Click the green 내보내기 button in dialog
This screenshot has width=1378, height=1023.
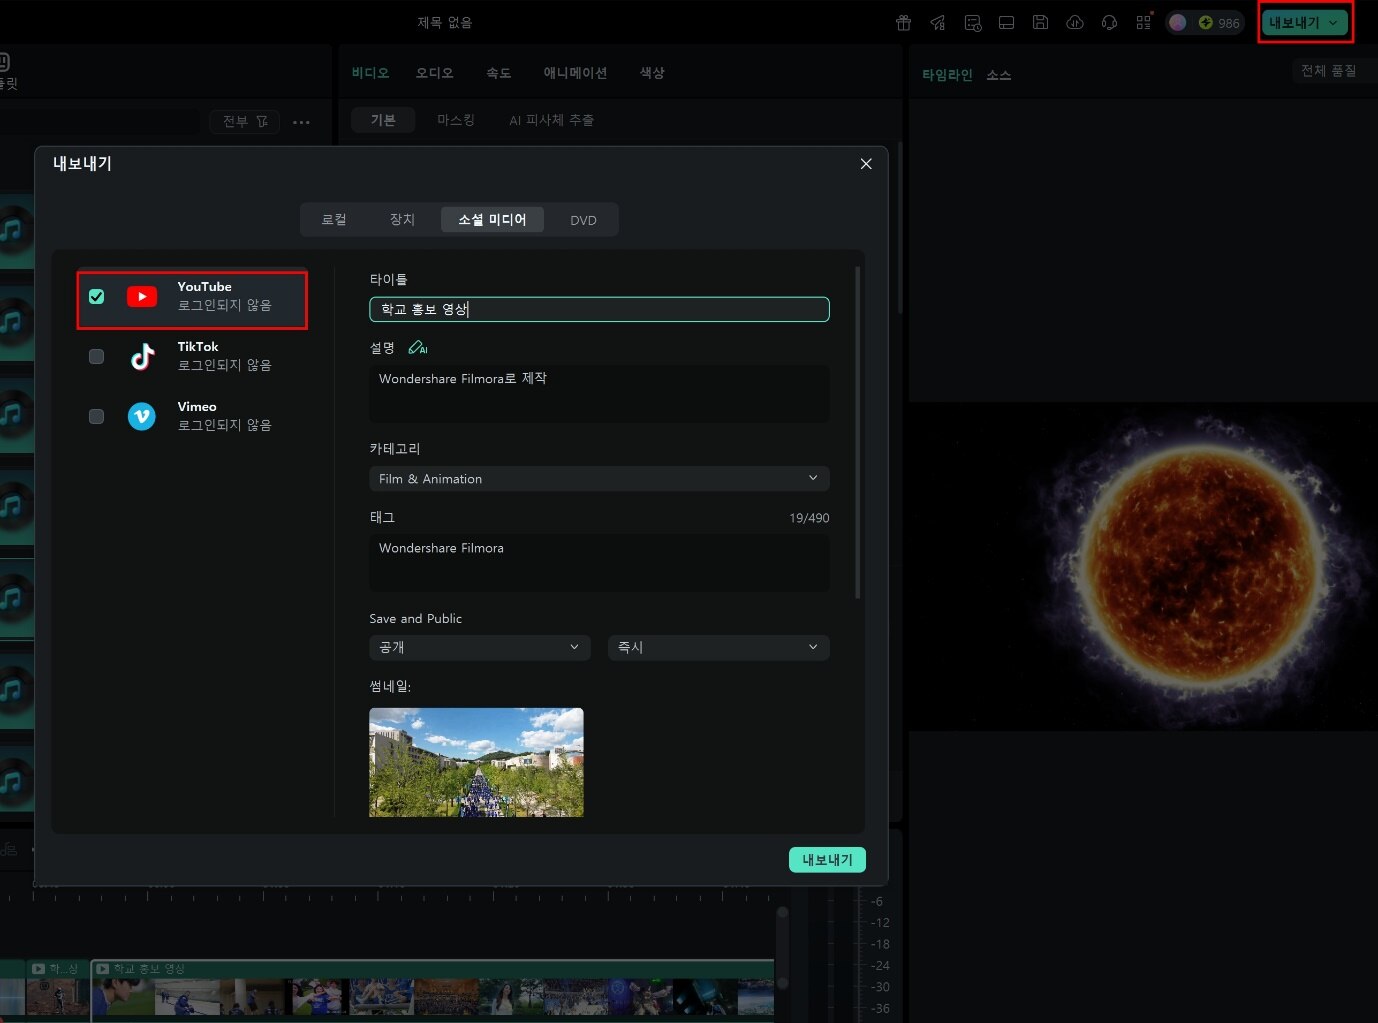click(x=827, y=860)
